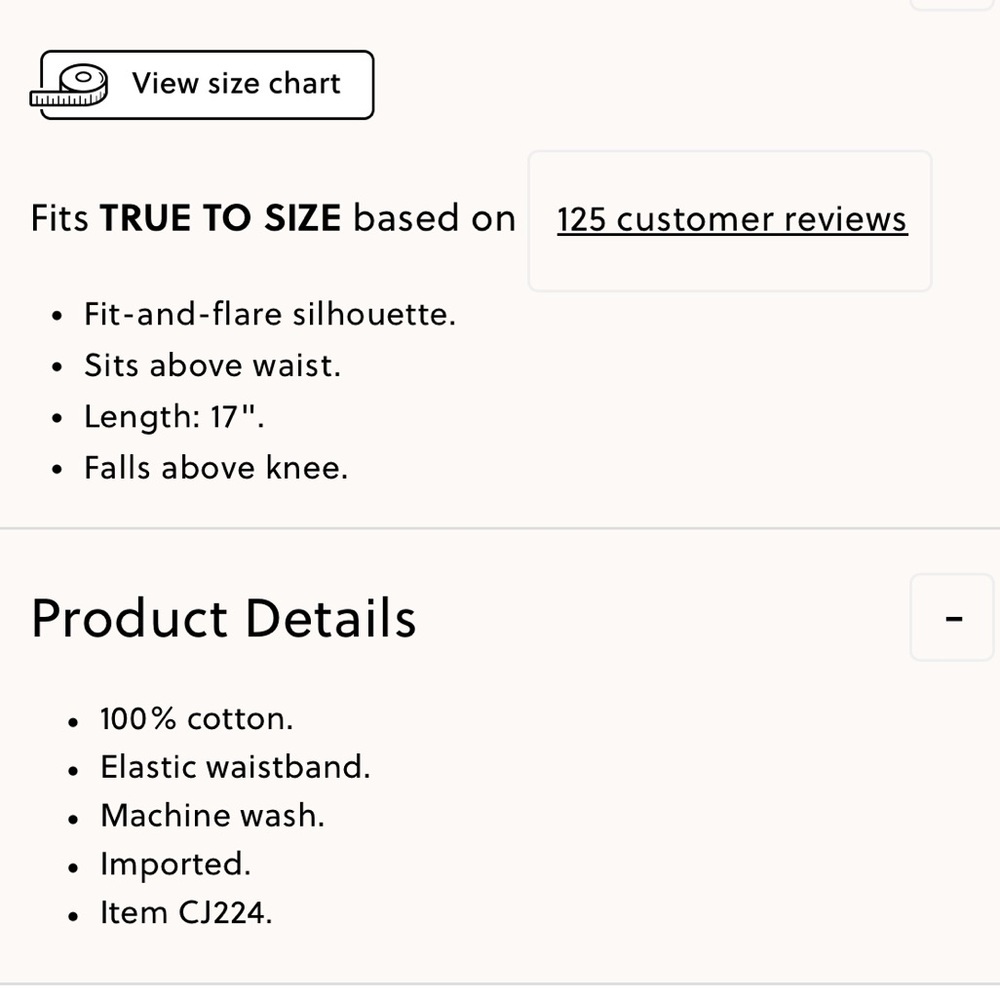Click the Product Details heading
This screenshot has height=1000, width=1000.
(x=224, y=618)
